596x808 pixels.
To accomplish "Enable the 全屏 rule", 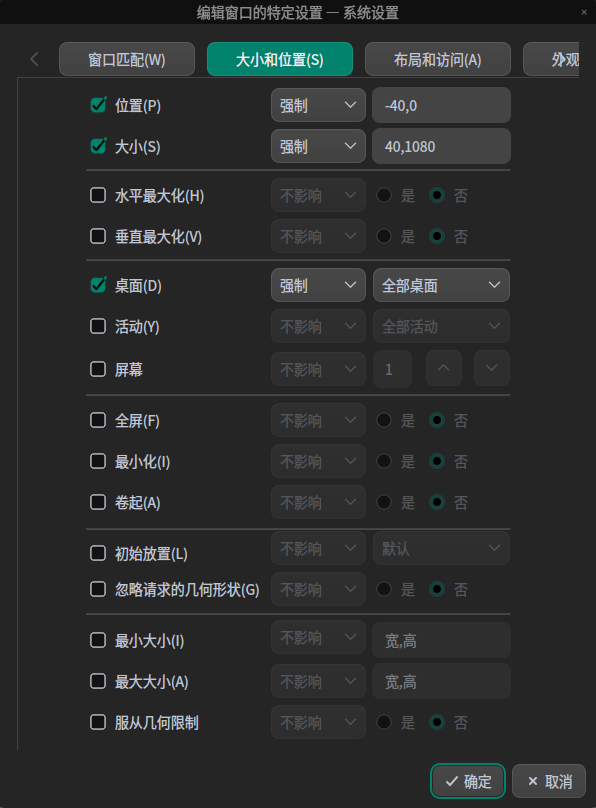I will point(97,420).
